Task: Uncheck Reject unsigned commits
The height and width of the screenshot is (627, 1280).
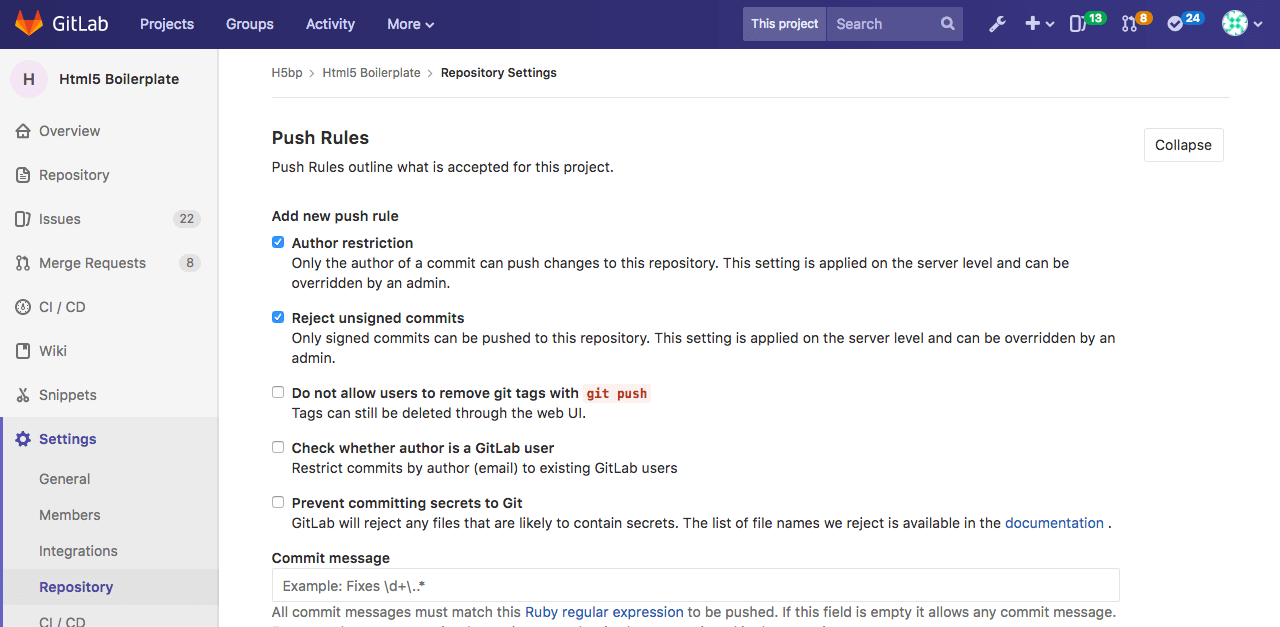Action: click(278, 317)
